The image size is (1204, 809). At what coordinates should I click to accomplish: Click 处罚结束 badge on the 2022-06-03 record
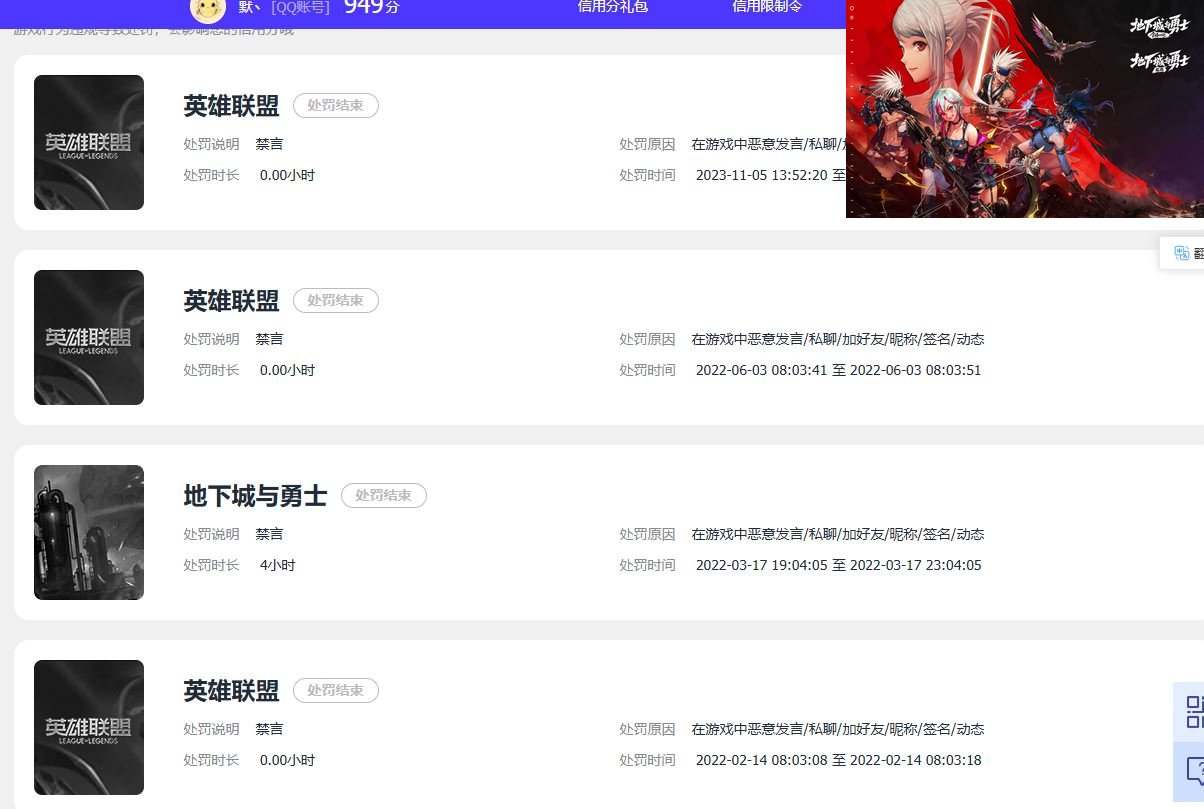pos(336,301)
